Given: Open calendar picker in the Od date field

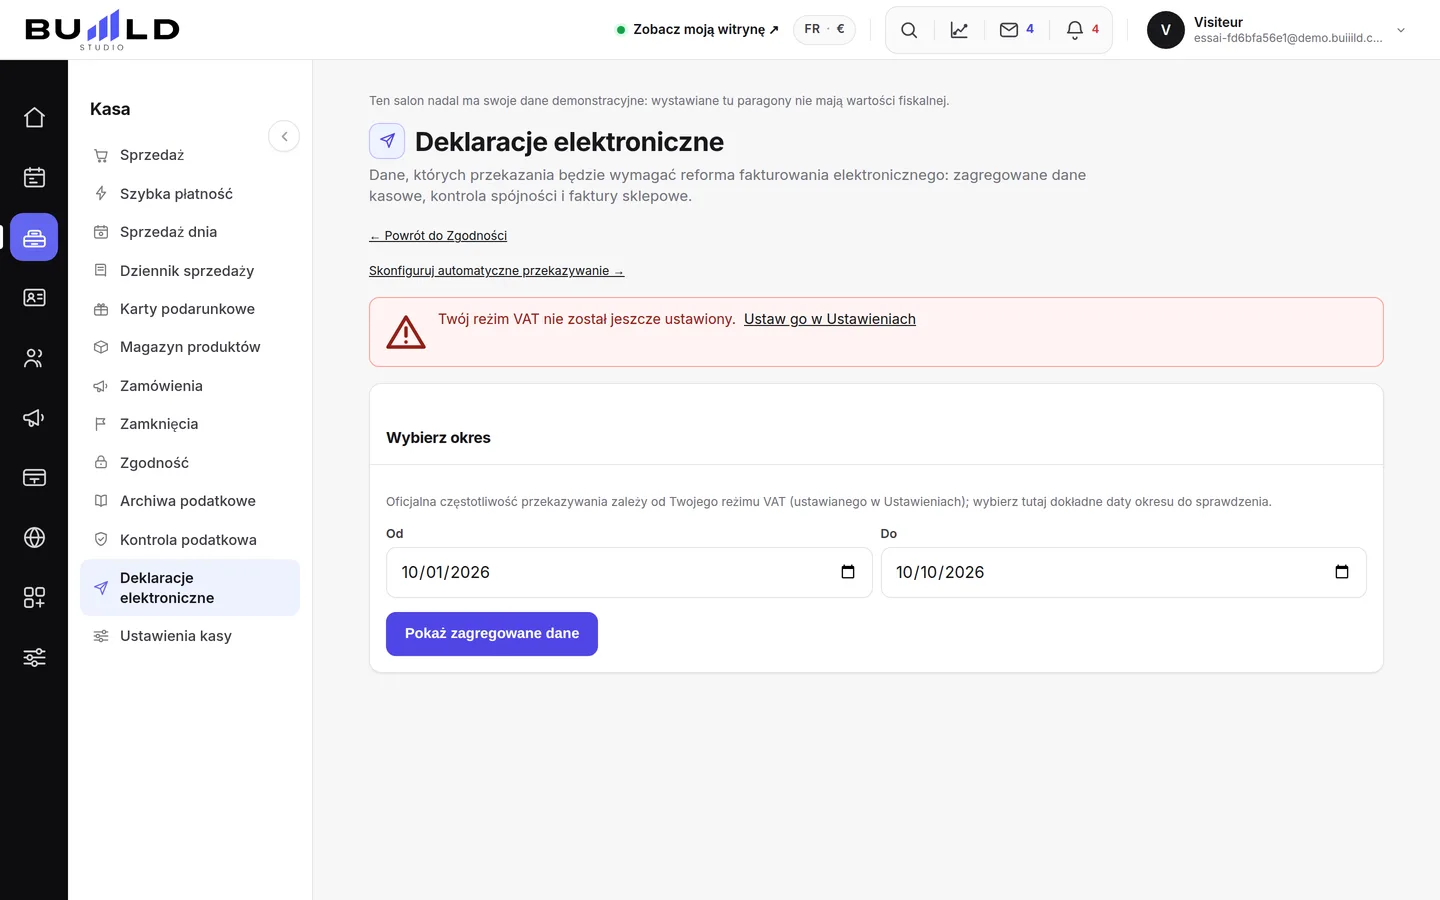Looking at the screenshot, I should tap(848, 572).
